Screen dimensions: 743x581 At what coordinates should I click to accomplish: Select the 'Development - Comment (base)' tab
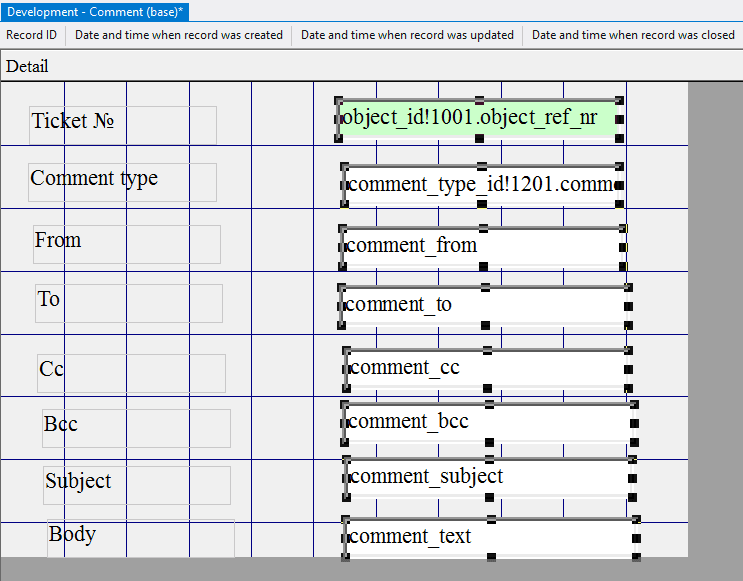click(95, 11)
